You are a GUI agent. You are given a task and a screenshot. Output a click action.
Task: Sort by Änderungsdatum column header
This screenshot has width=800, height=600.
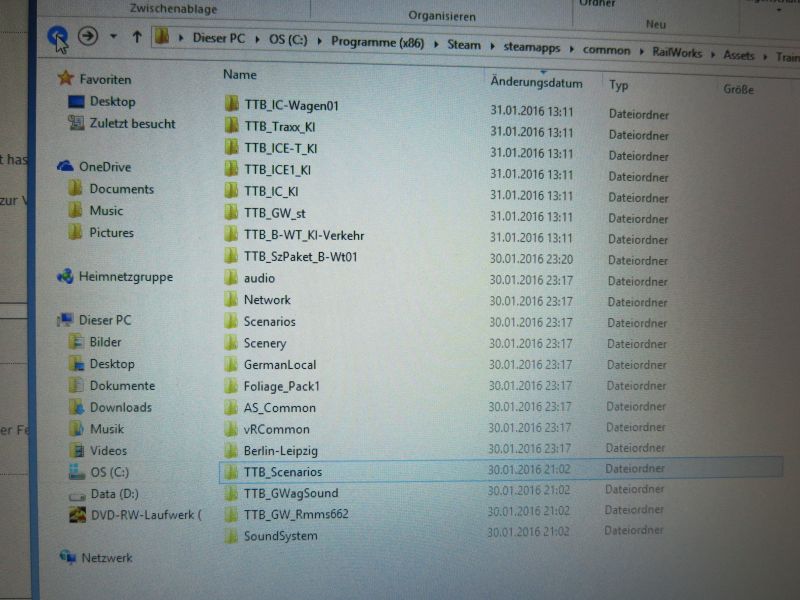click(x=536, y=83)
